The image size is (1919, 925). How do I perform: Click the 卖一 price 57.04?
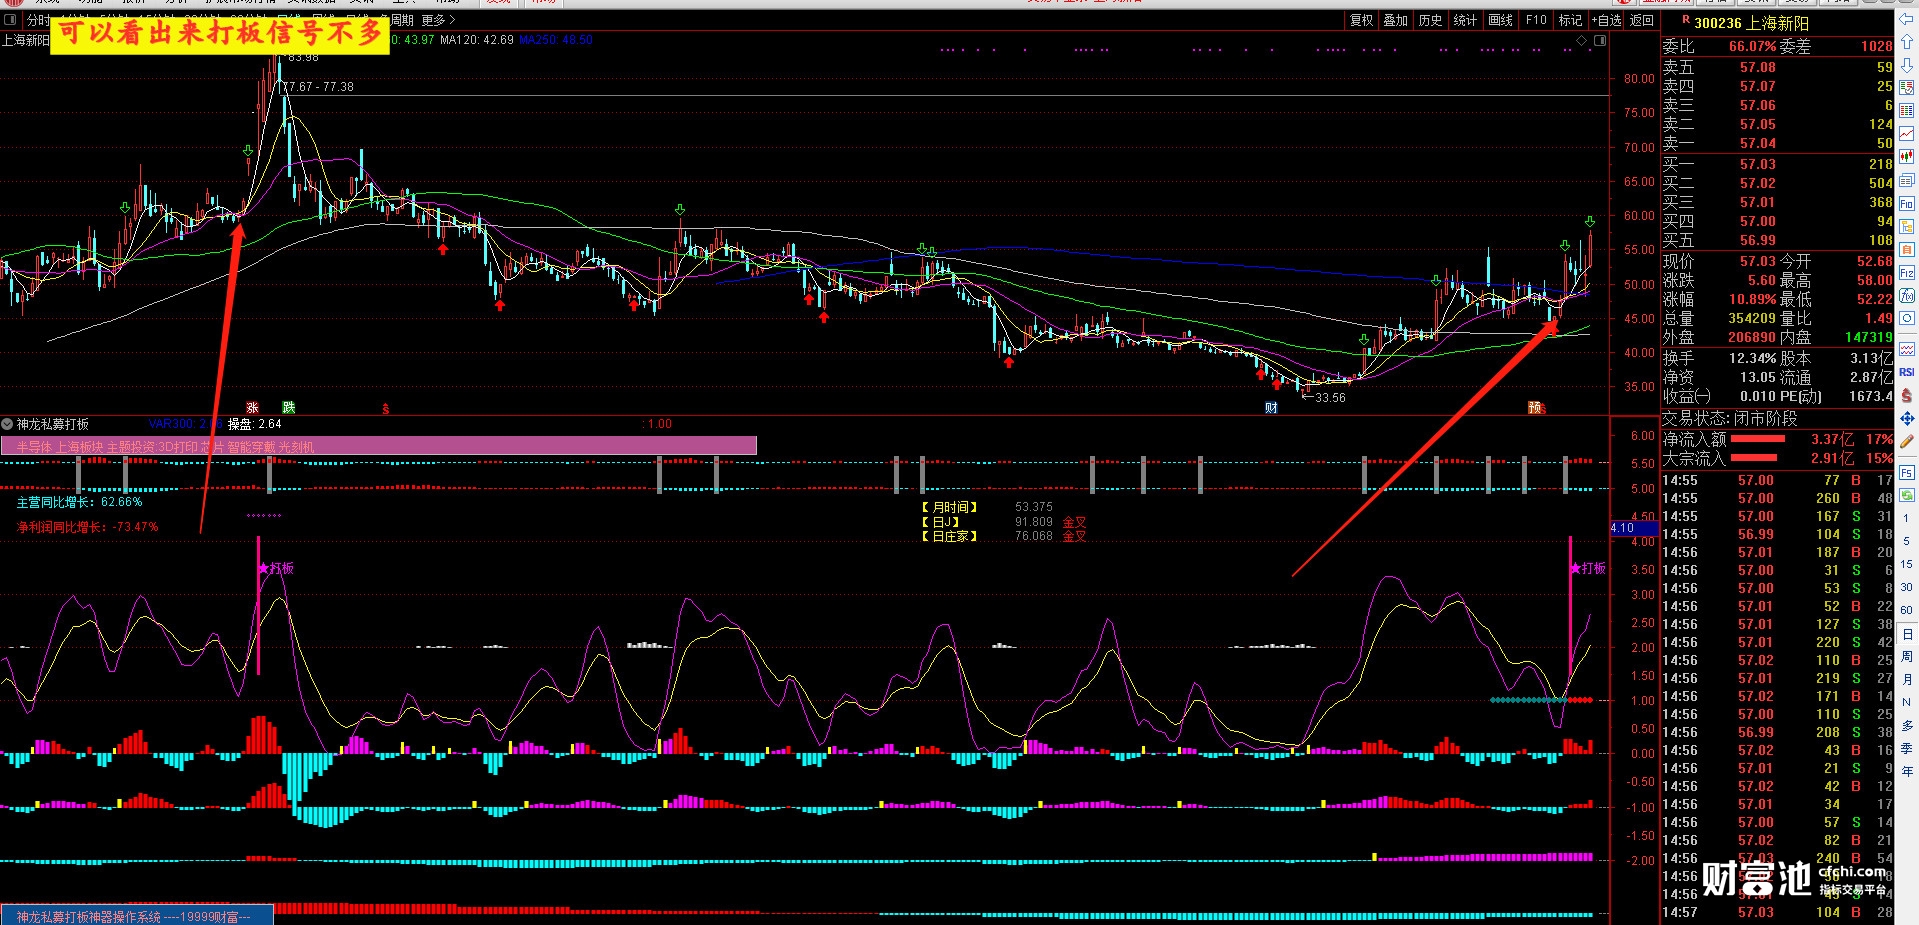pyautogui.click(x=1758, y=144)
